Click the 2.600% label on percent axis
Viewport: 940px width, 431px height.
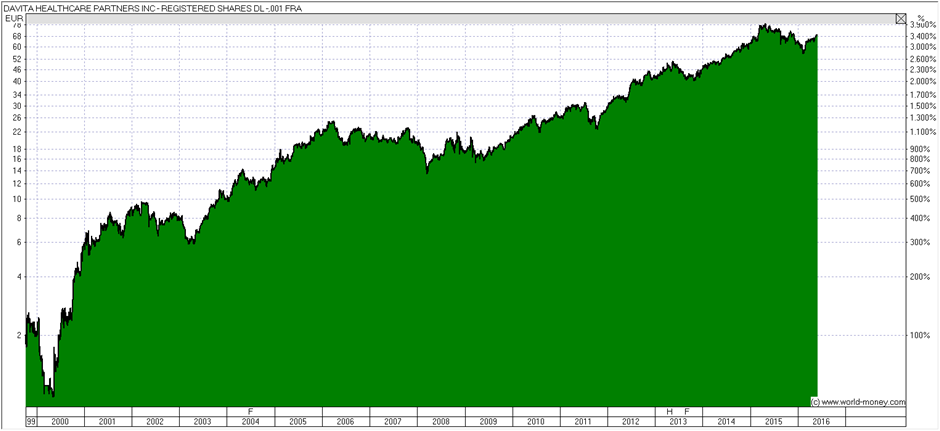pyautogui.click(x=923, y=59)
